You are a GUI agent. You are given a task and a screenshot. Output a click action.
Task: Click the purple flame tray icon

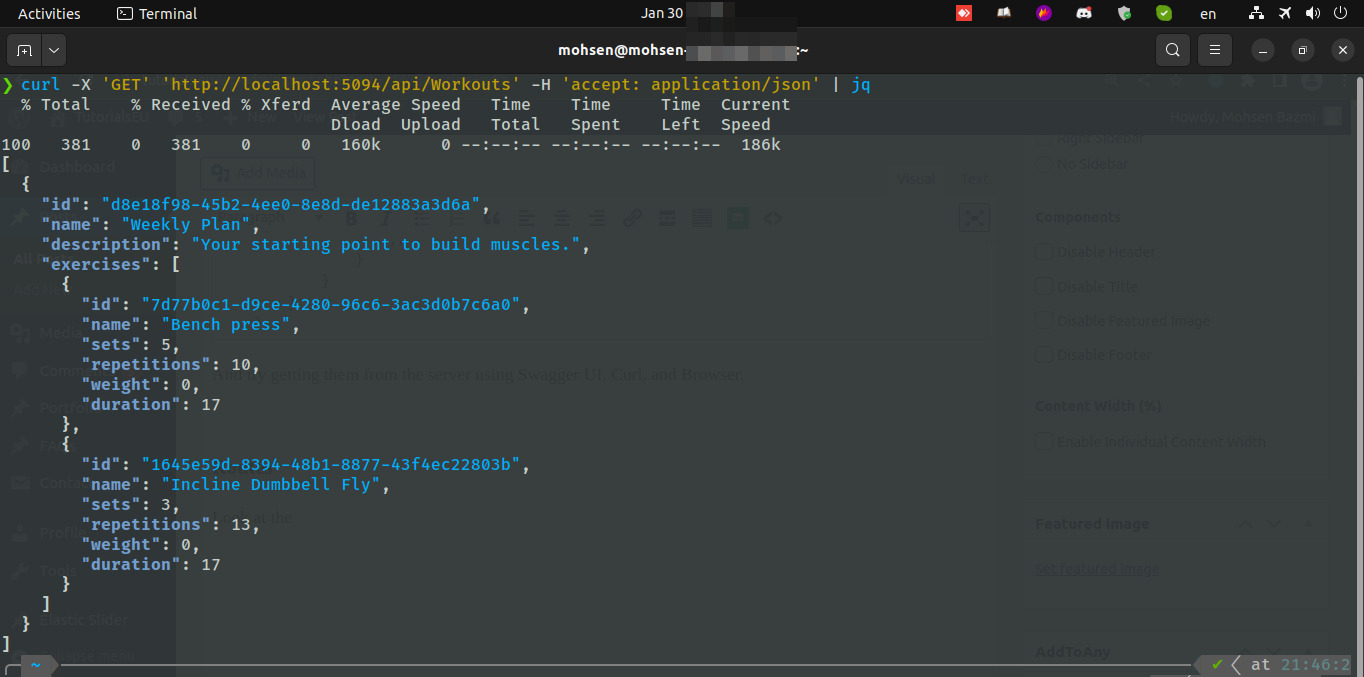[x=1044, y=14]
